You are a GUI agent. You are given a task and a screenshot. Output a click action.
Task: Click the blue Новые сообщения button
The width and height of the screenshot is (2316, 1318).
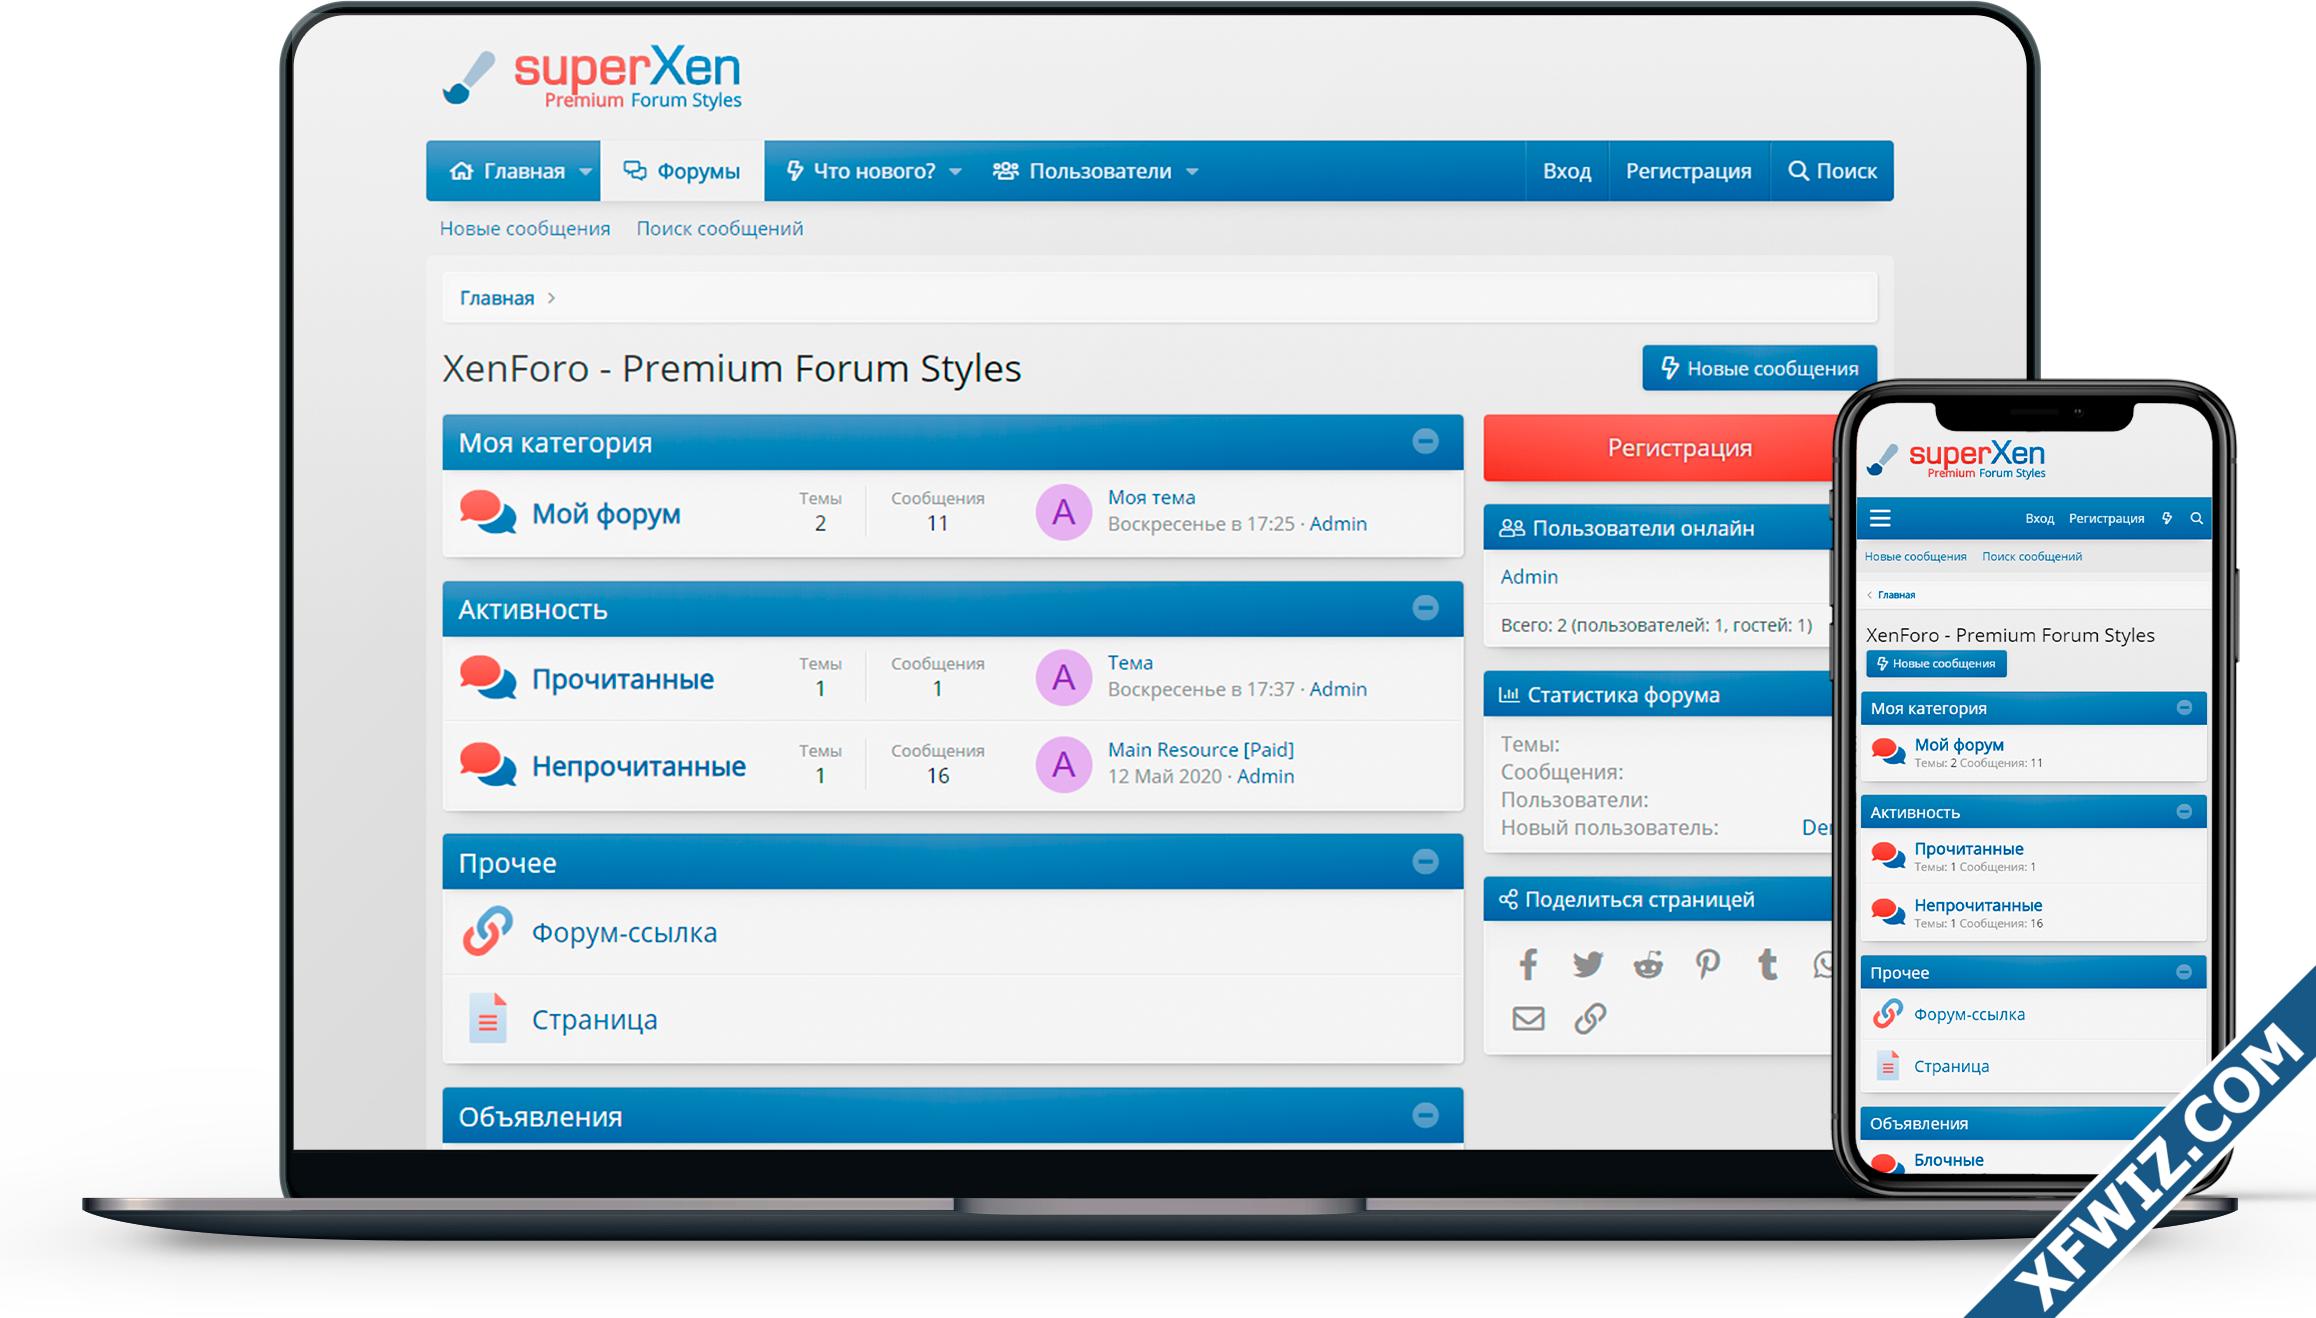(1759, 368)
